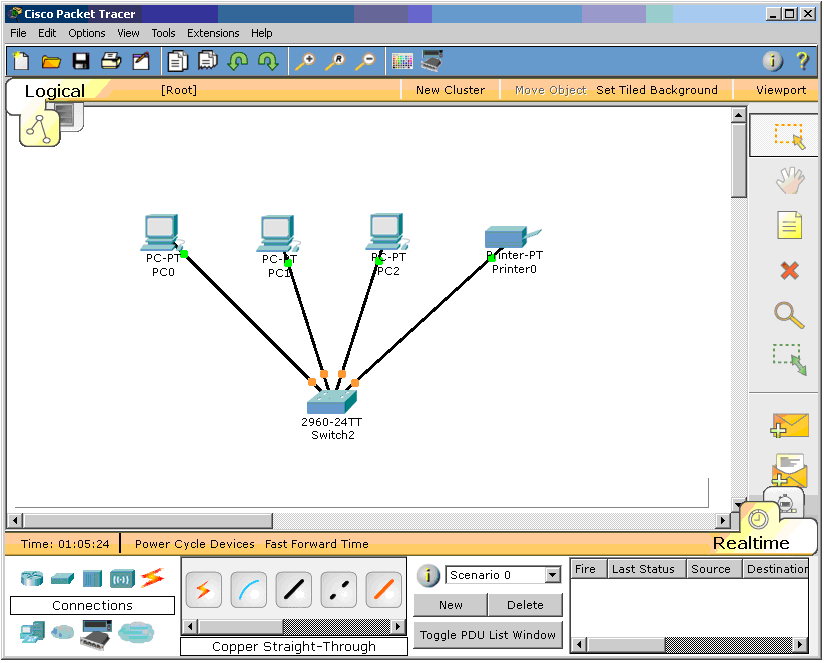This screenshot has height=663, width=824.
Task: Choose the WAN Emulation cloud category
Action: click(x=63, y=632)
